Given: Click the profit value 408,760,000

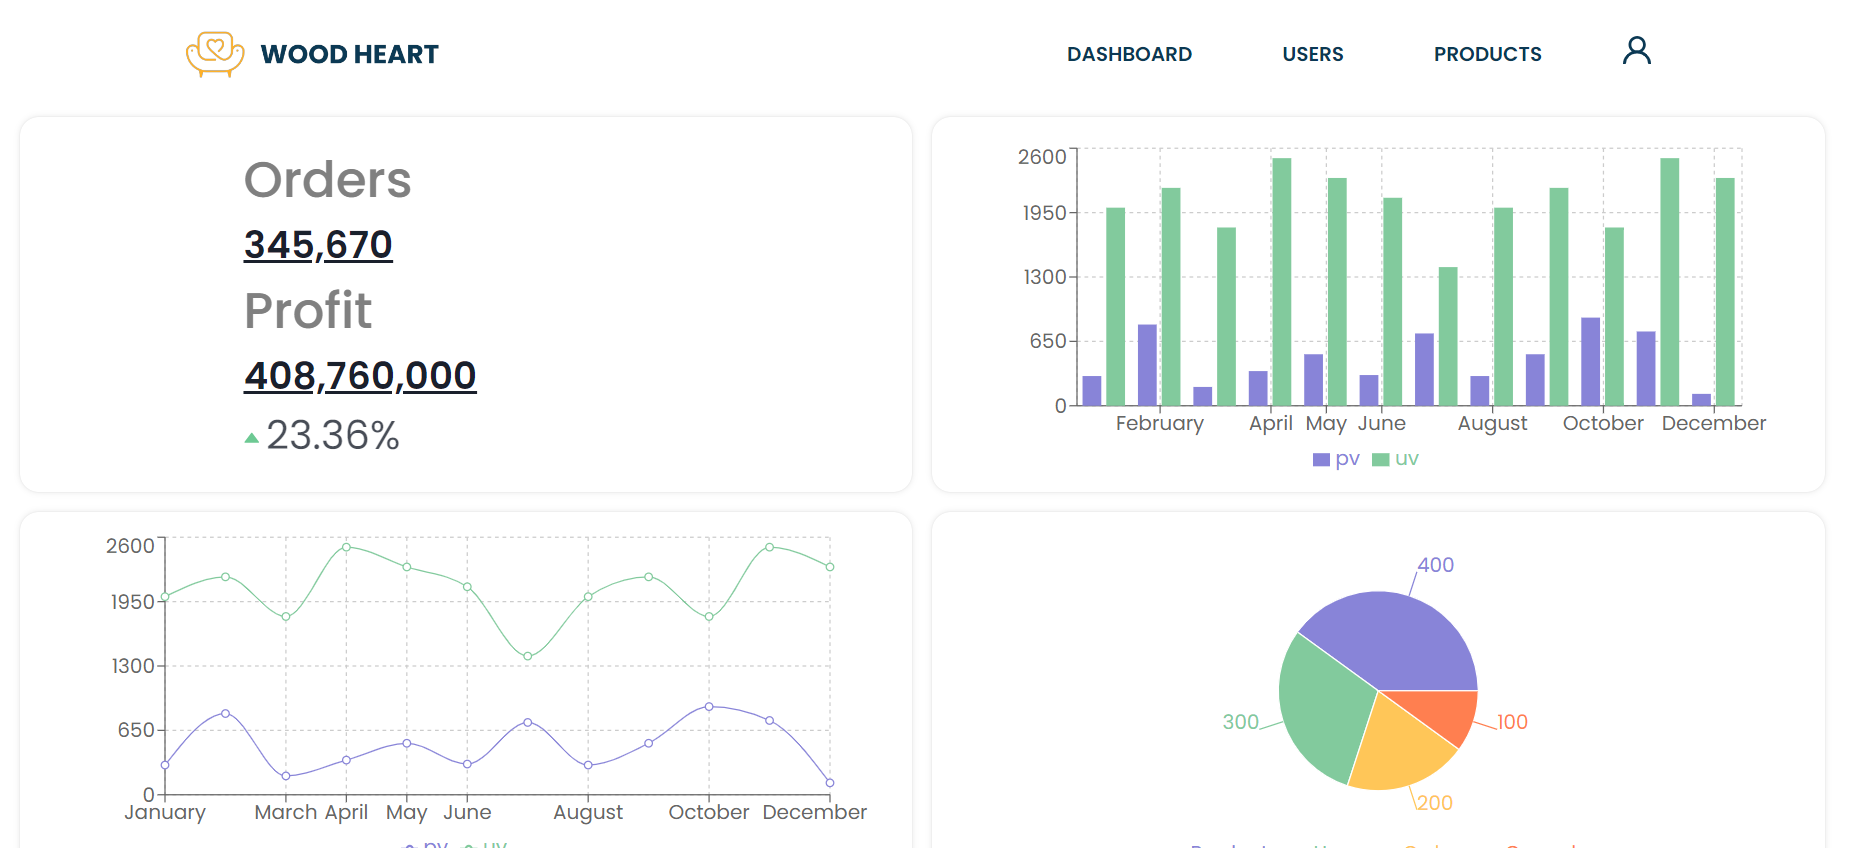Looking at the screenshot, I should click(x=360, y=376).
